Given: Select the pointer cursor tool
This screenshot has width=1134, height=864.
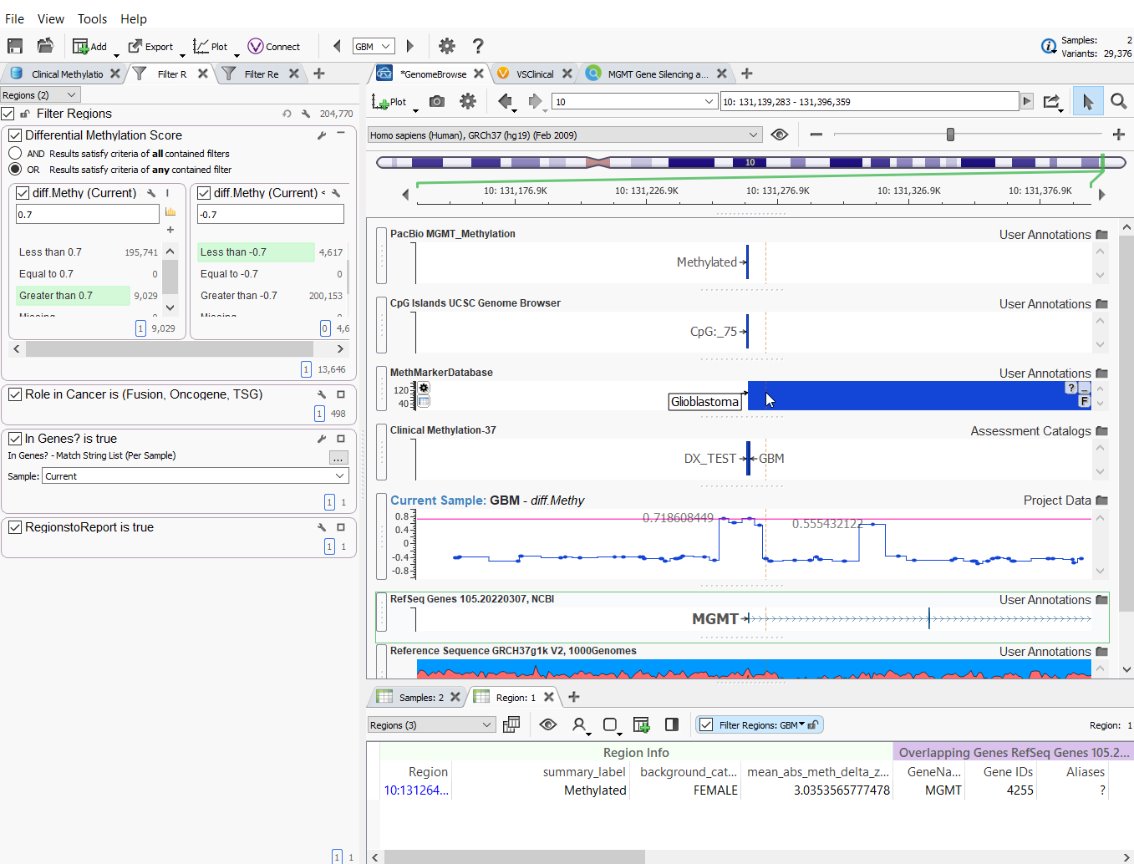Looking at the screenshot, I should pos(1088,102).
